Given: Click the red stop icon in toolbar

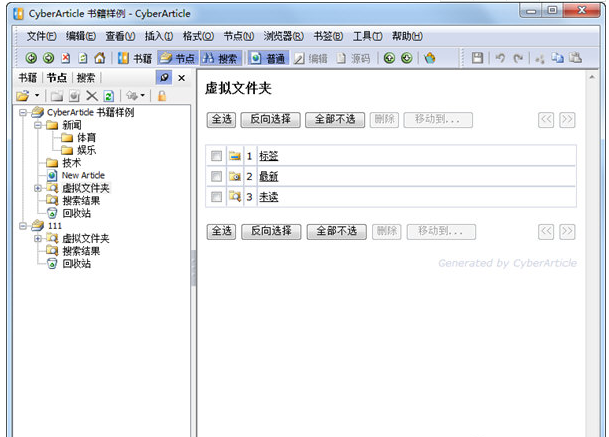Looking at the screenshot, I should coord(65,58).
